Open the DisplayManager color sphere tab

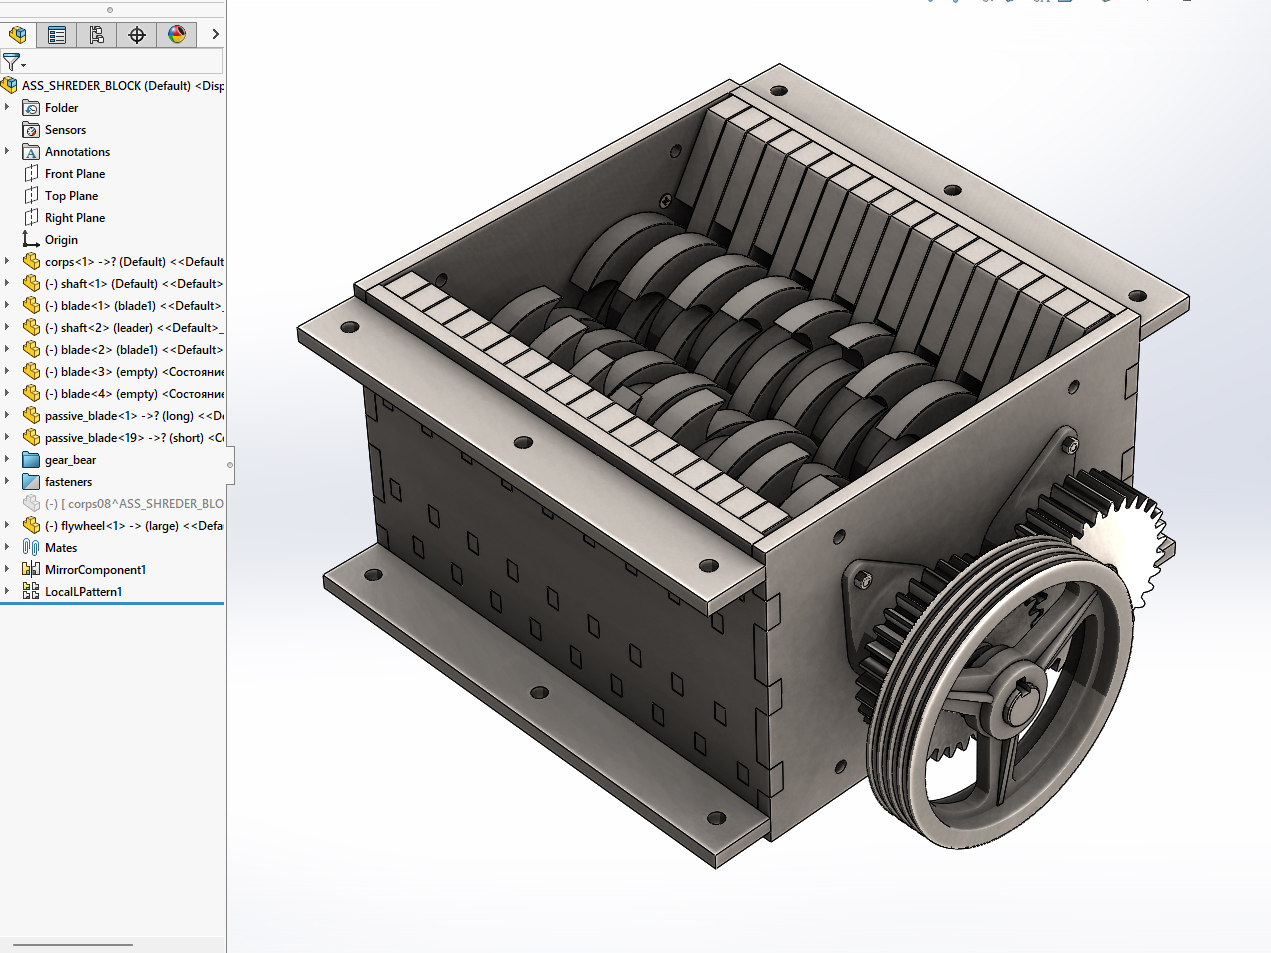(177, 35)
